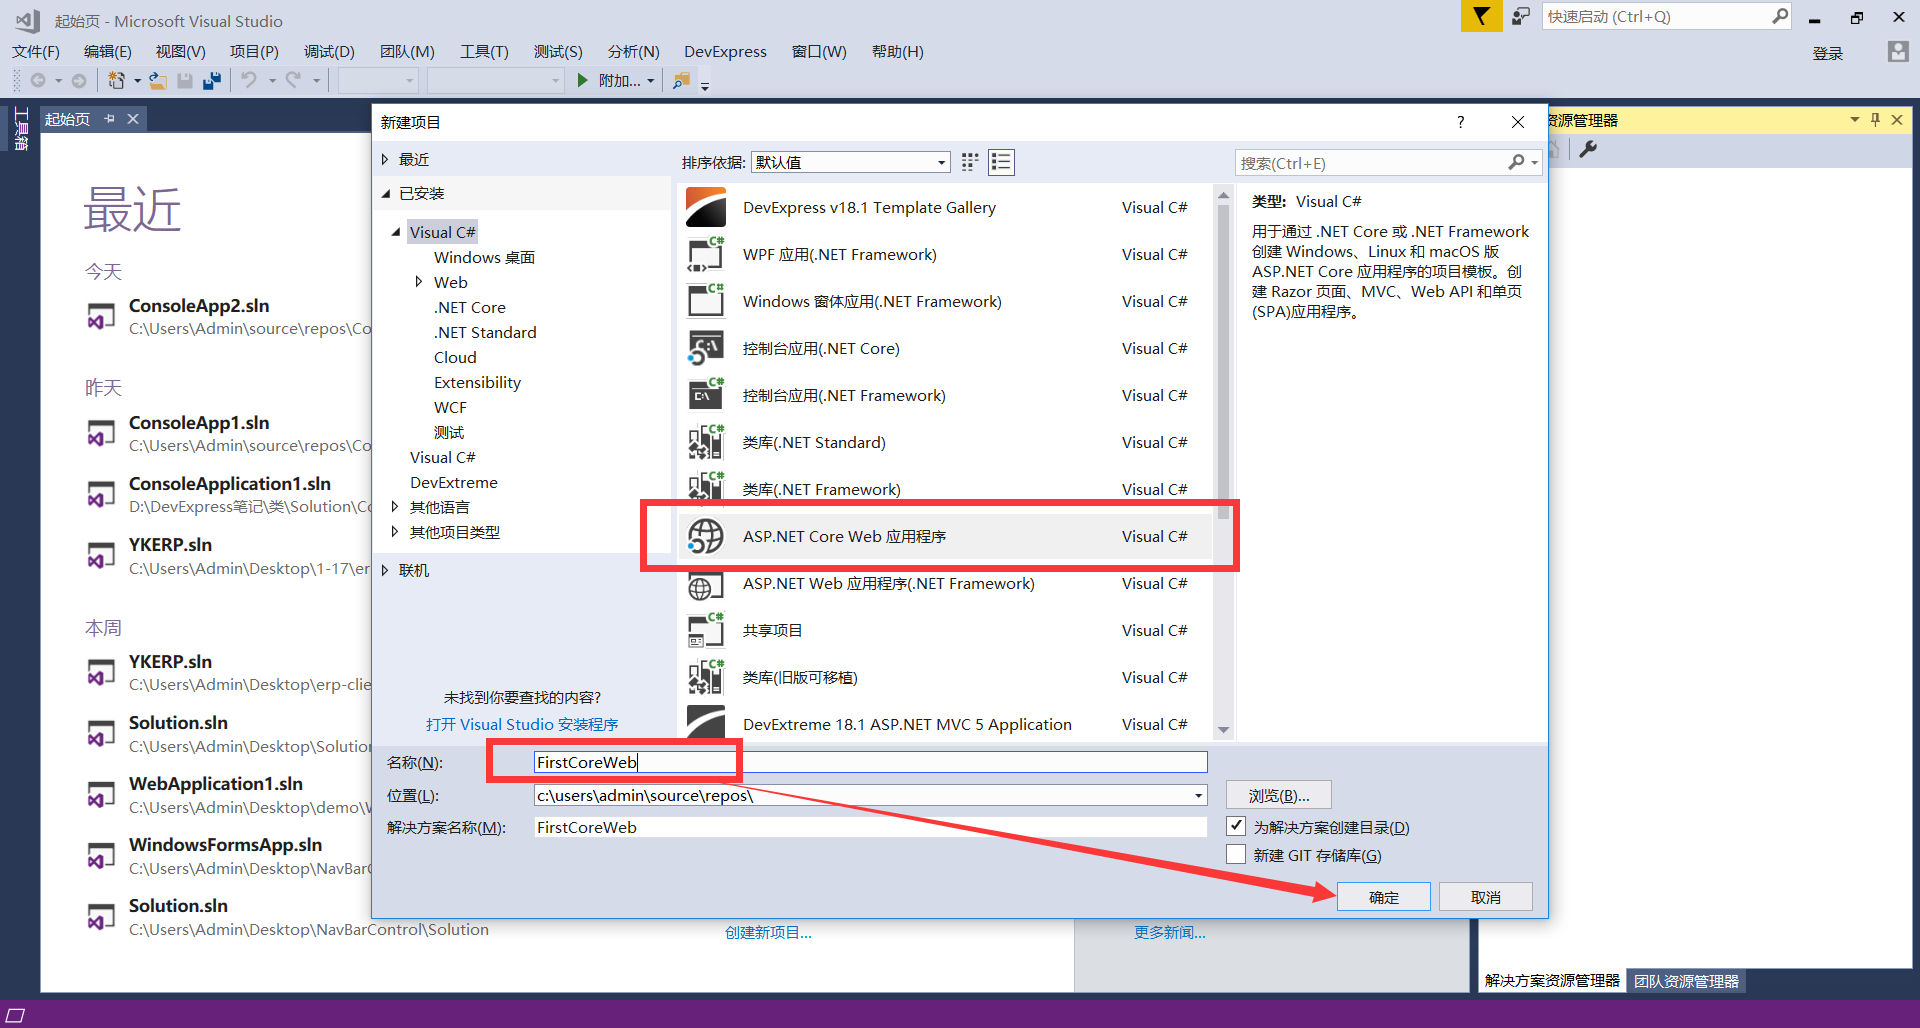Viewport: 1920px width, 1028px height.
Task: Select the WPF 应用(.NET Framework) template icon
Action: pyautogui.click(x=706, y=254)
